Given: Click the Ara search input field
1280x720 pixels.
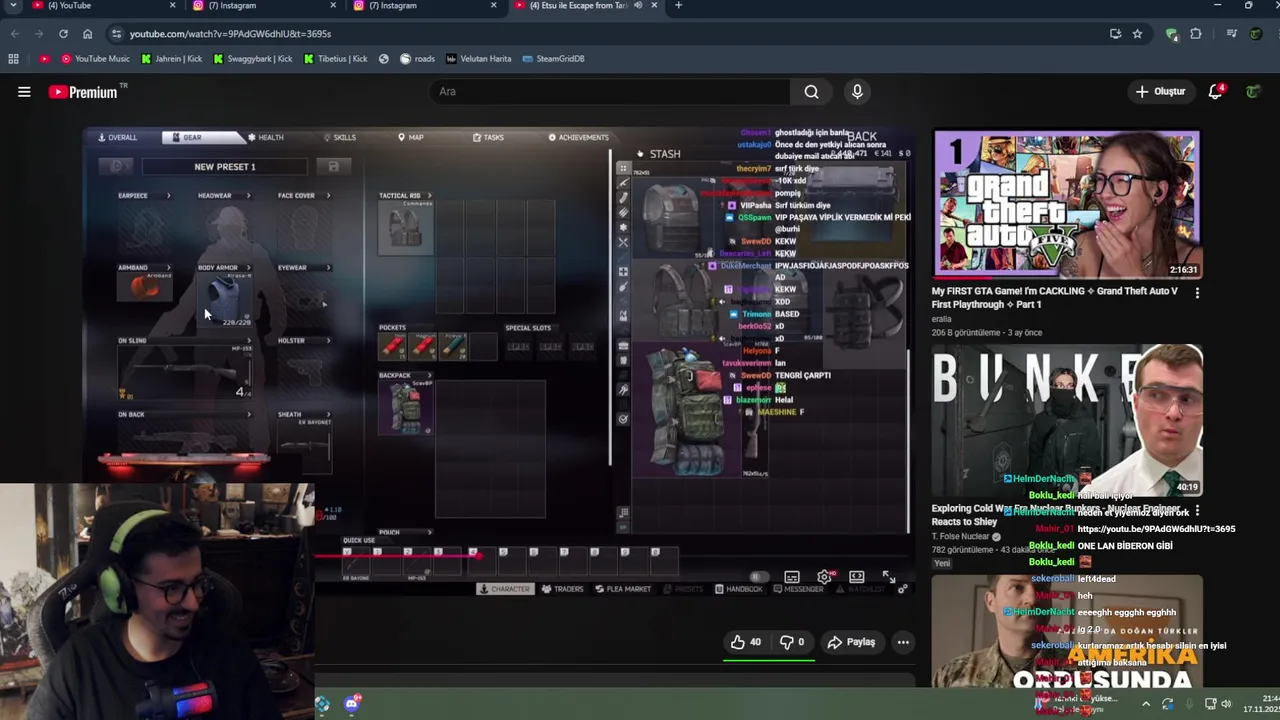Looking at the screenshot, I should [610, 92].
